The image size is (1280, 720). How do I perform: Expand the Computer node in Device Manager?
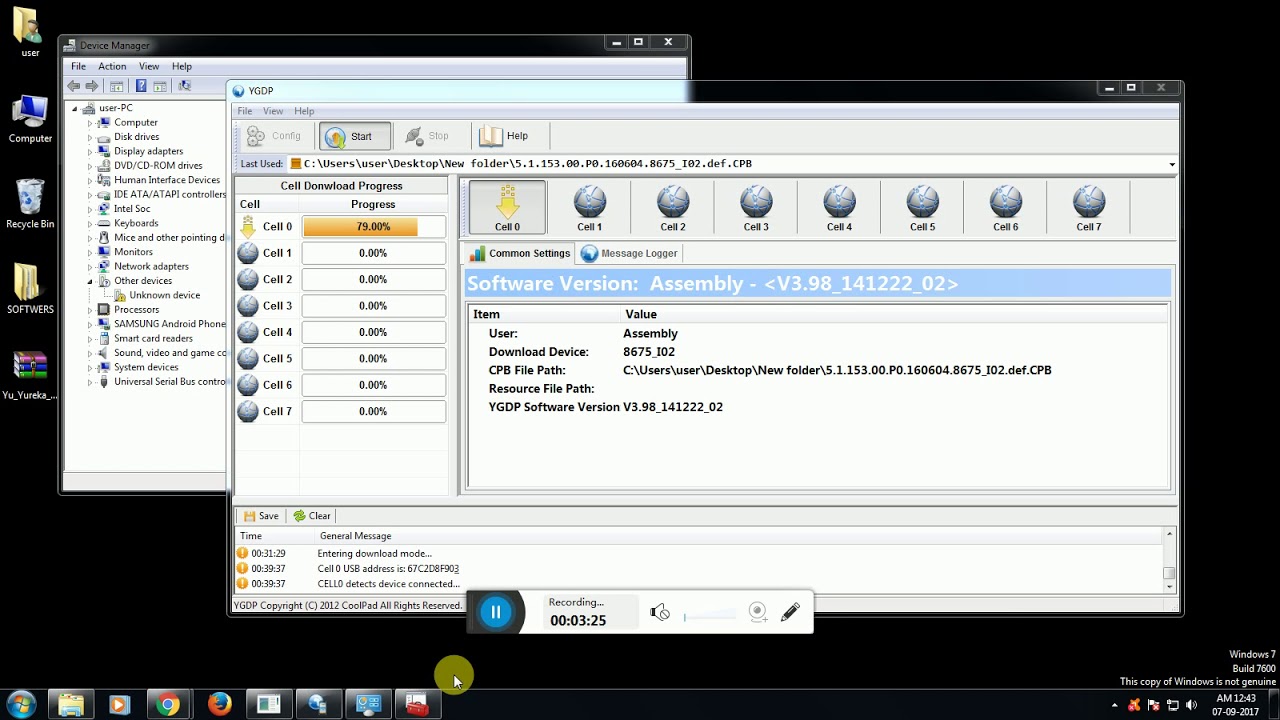[x=90, y=123]
